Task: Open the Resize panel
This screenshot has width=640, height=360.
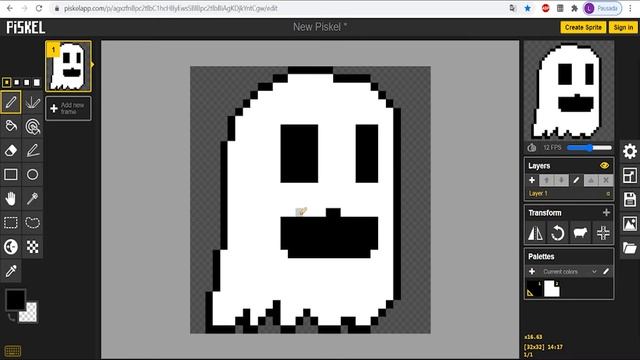Action: click(630, 176)
